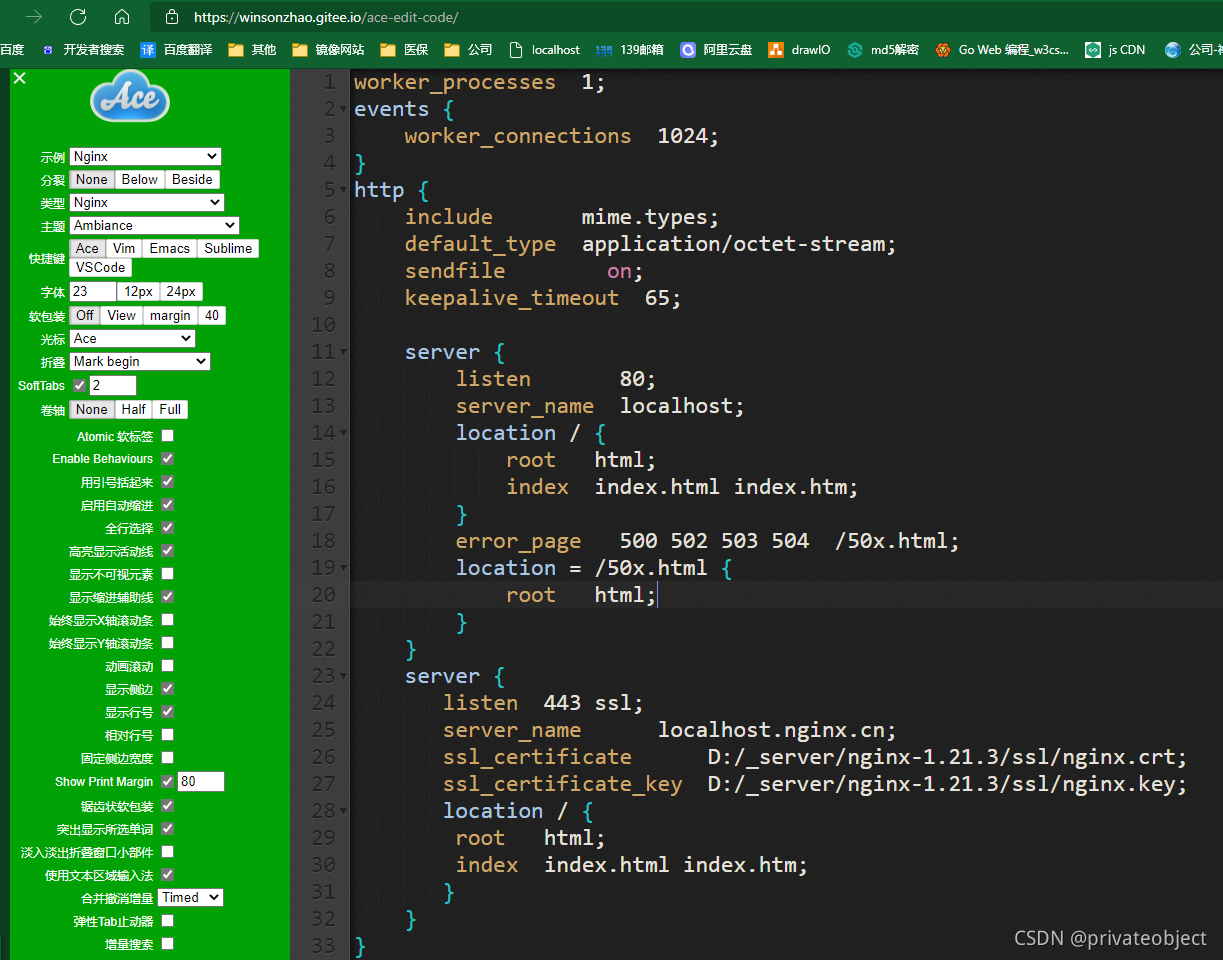Set scroll past end to Full
This screenshot has width=1223, height=960.
tap(170, 409)
